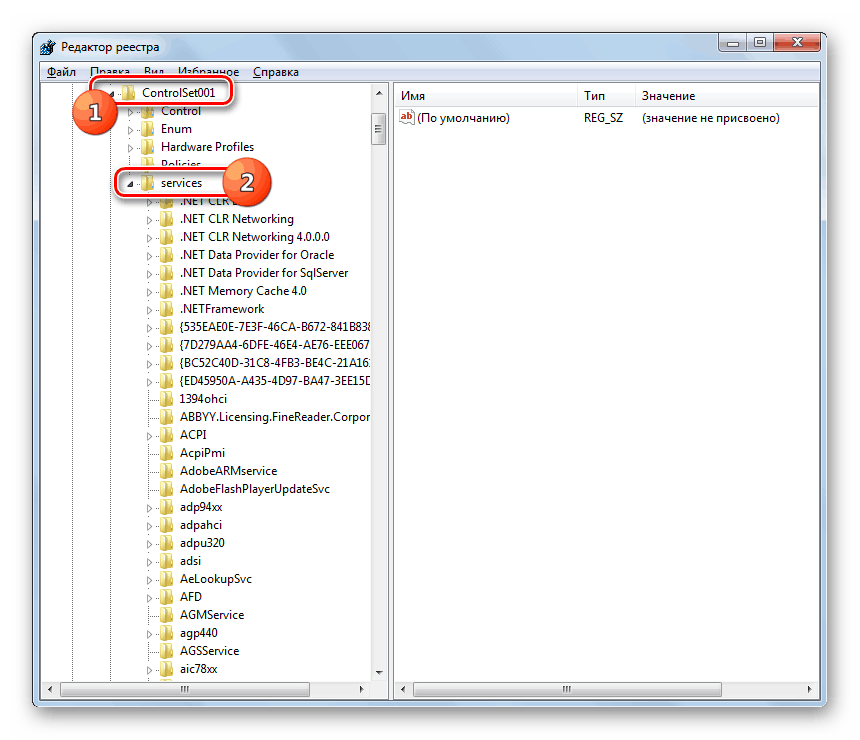Image resolution: width=860 pixels, height=740 pixels.
Task: Open the Вид menu
Action: pyautogui.click(x=153, y=71)
